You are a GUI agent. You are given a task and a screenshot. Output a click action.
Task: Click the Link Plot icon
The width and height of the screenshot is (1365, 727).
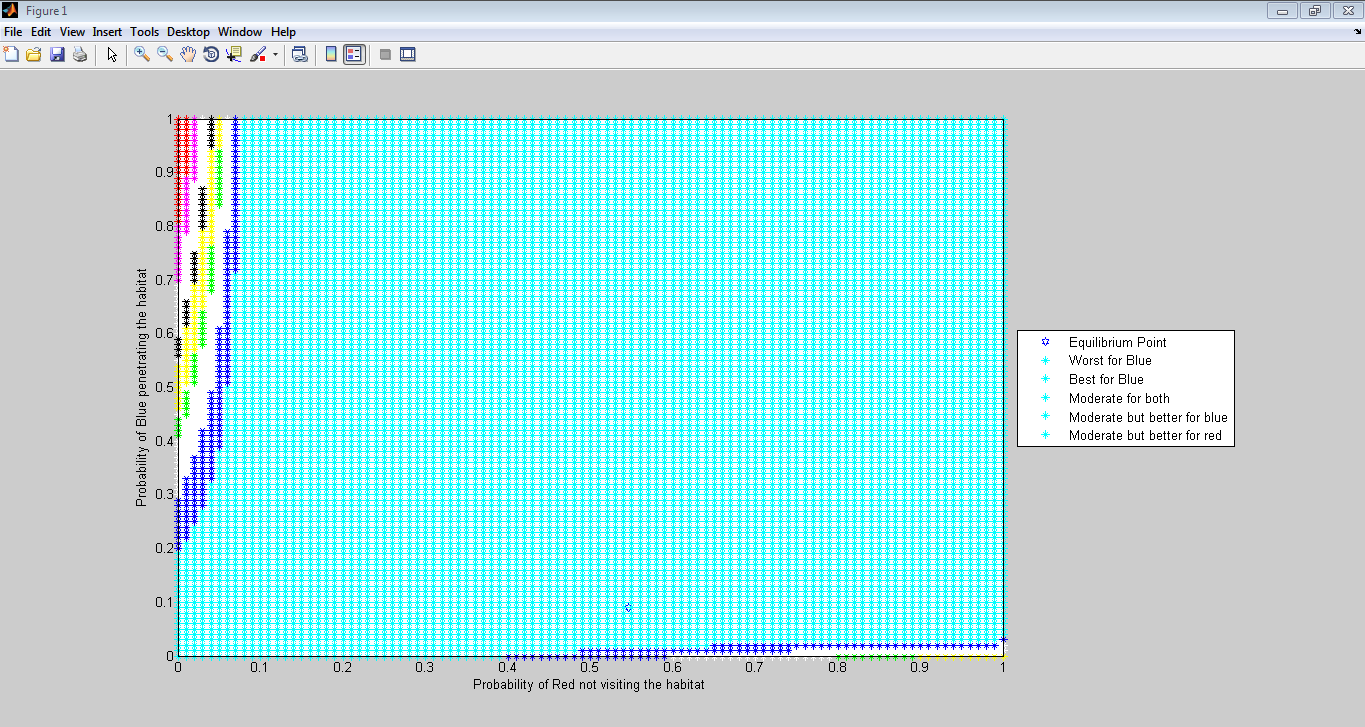point(299,54)
